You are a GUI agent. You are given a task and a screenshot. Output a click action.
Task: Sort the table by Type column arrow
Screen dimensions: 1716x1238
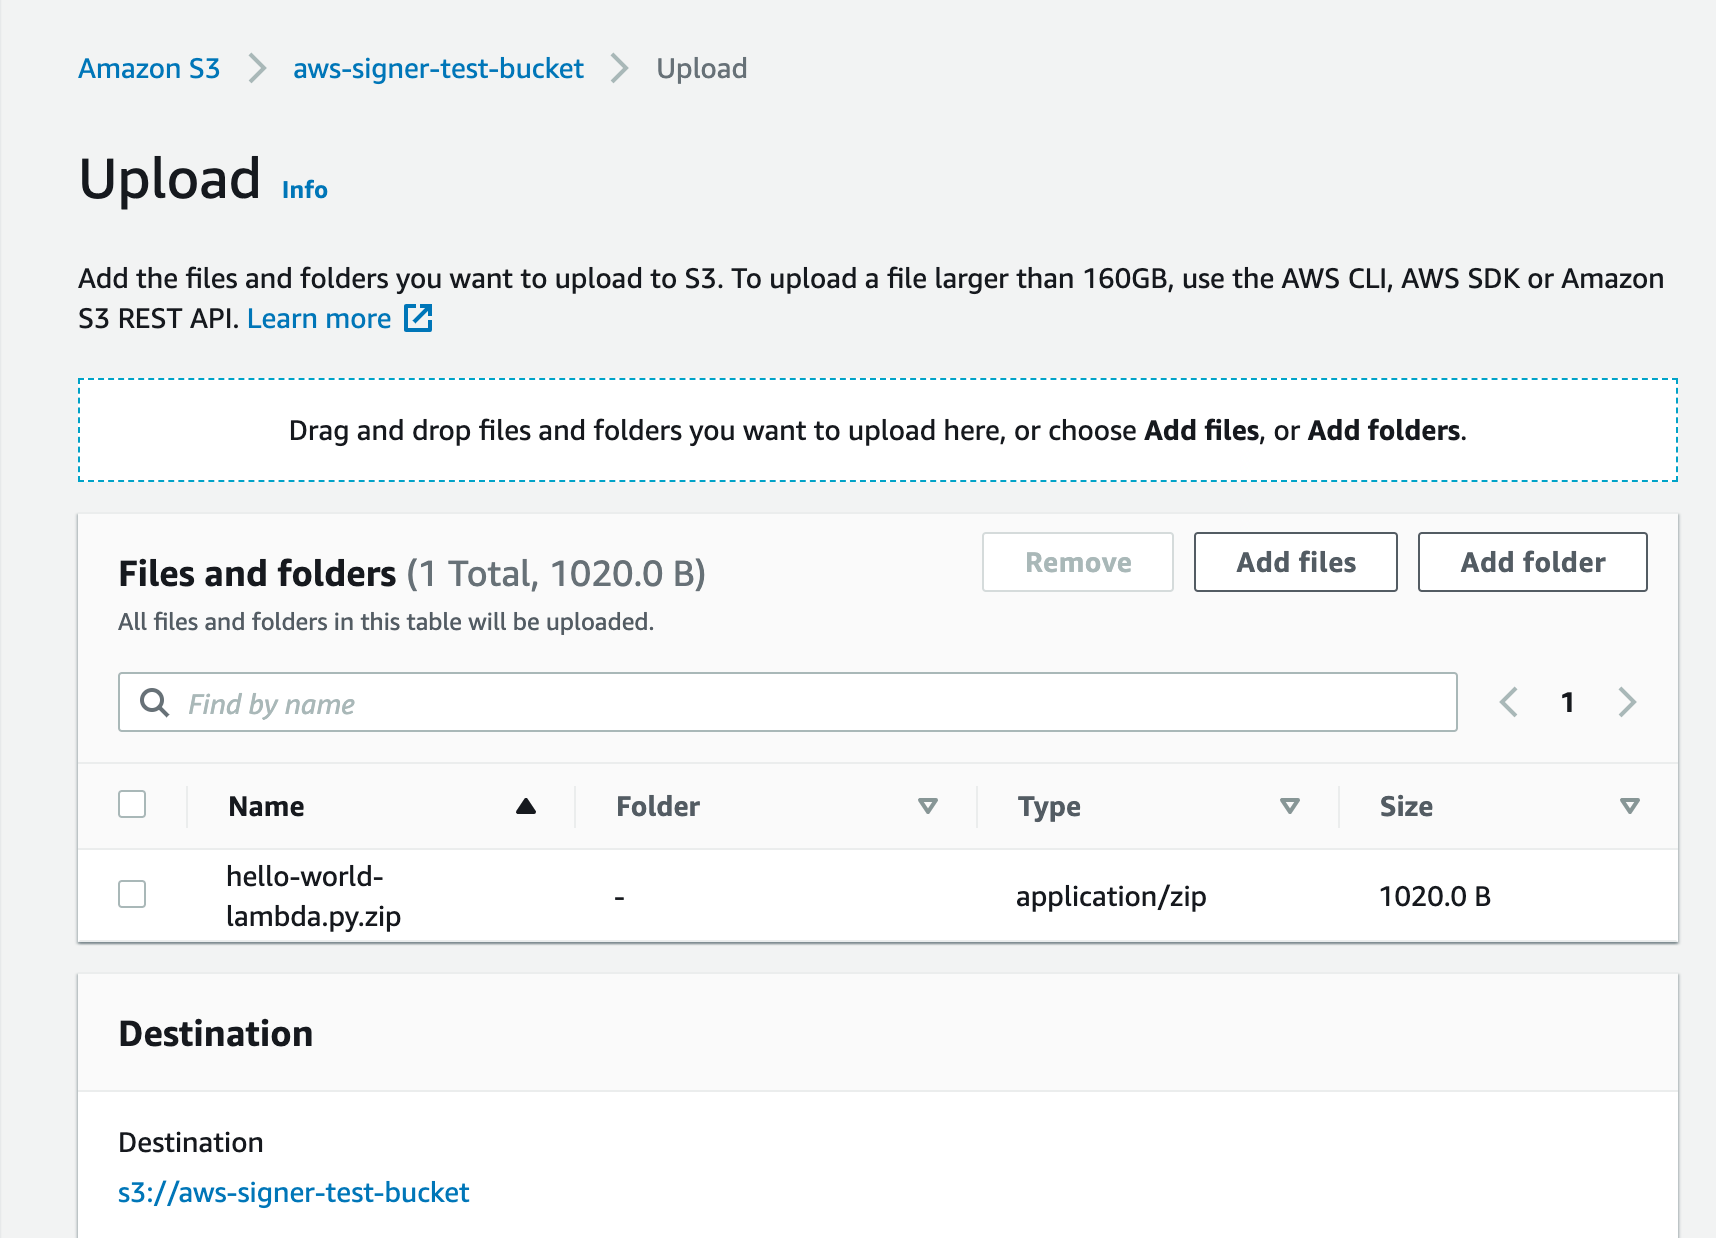tap(1290, 806)
